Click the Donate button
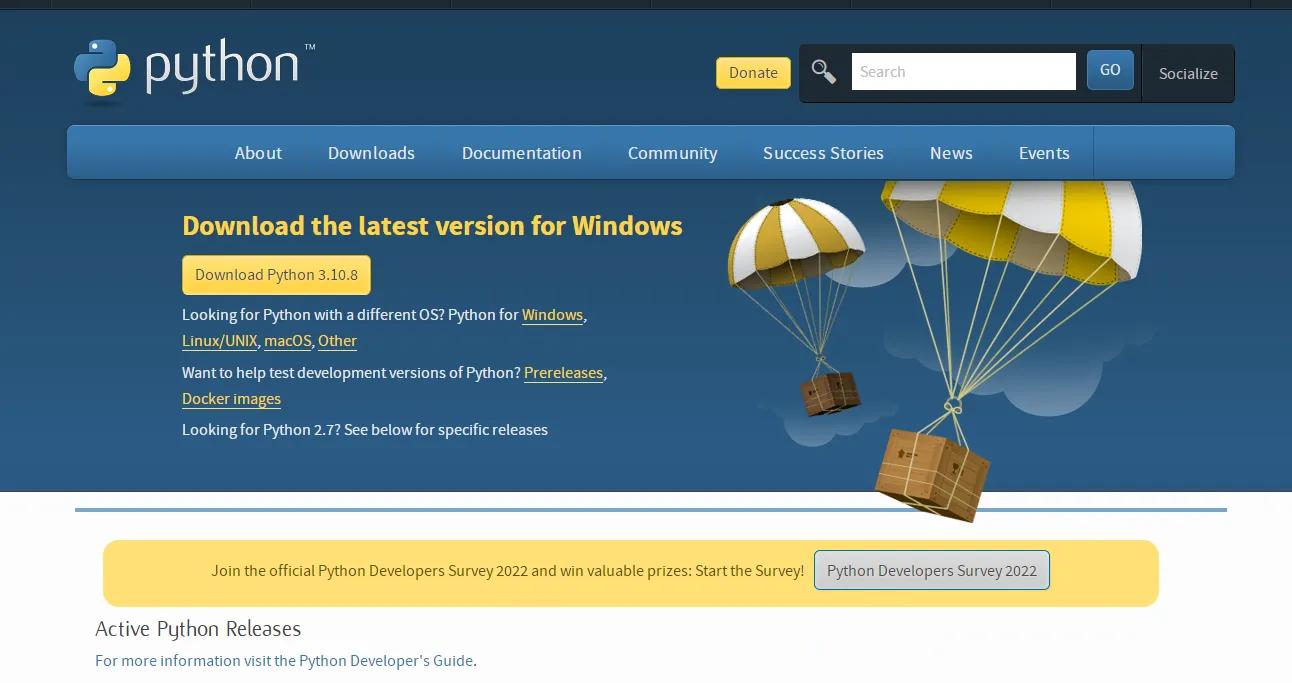Screen dimensions: 1292x683 pyautogui.click(x=753, y=73)
